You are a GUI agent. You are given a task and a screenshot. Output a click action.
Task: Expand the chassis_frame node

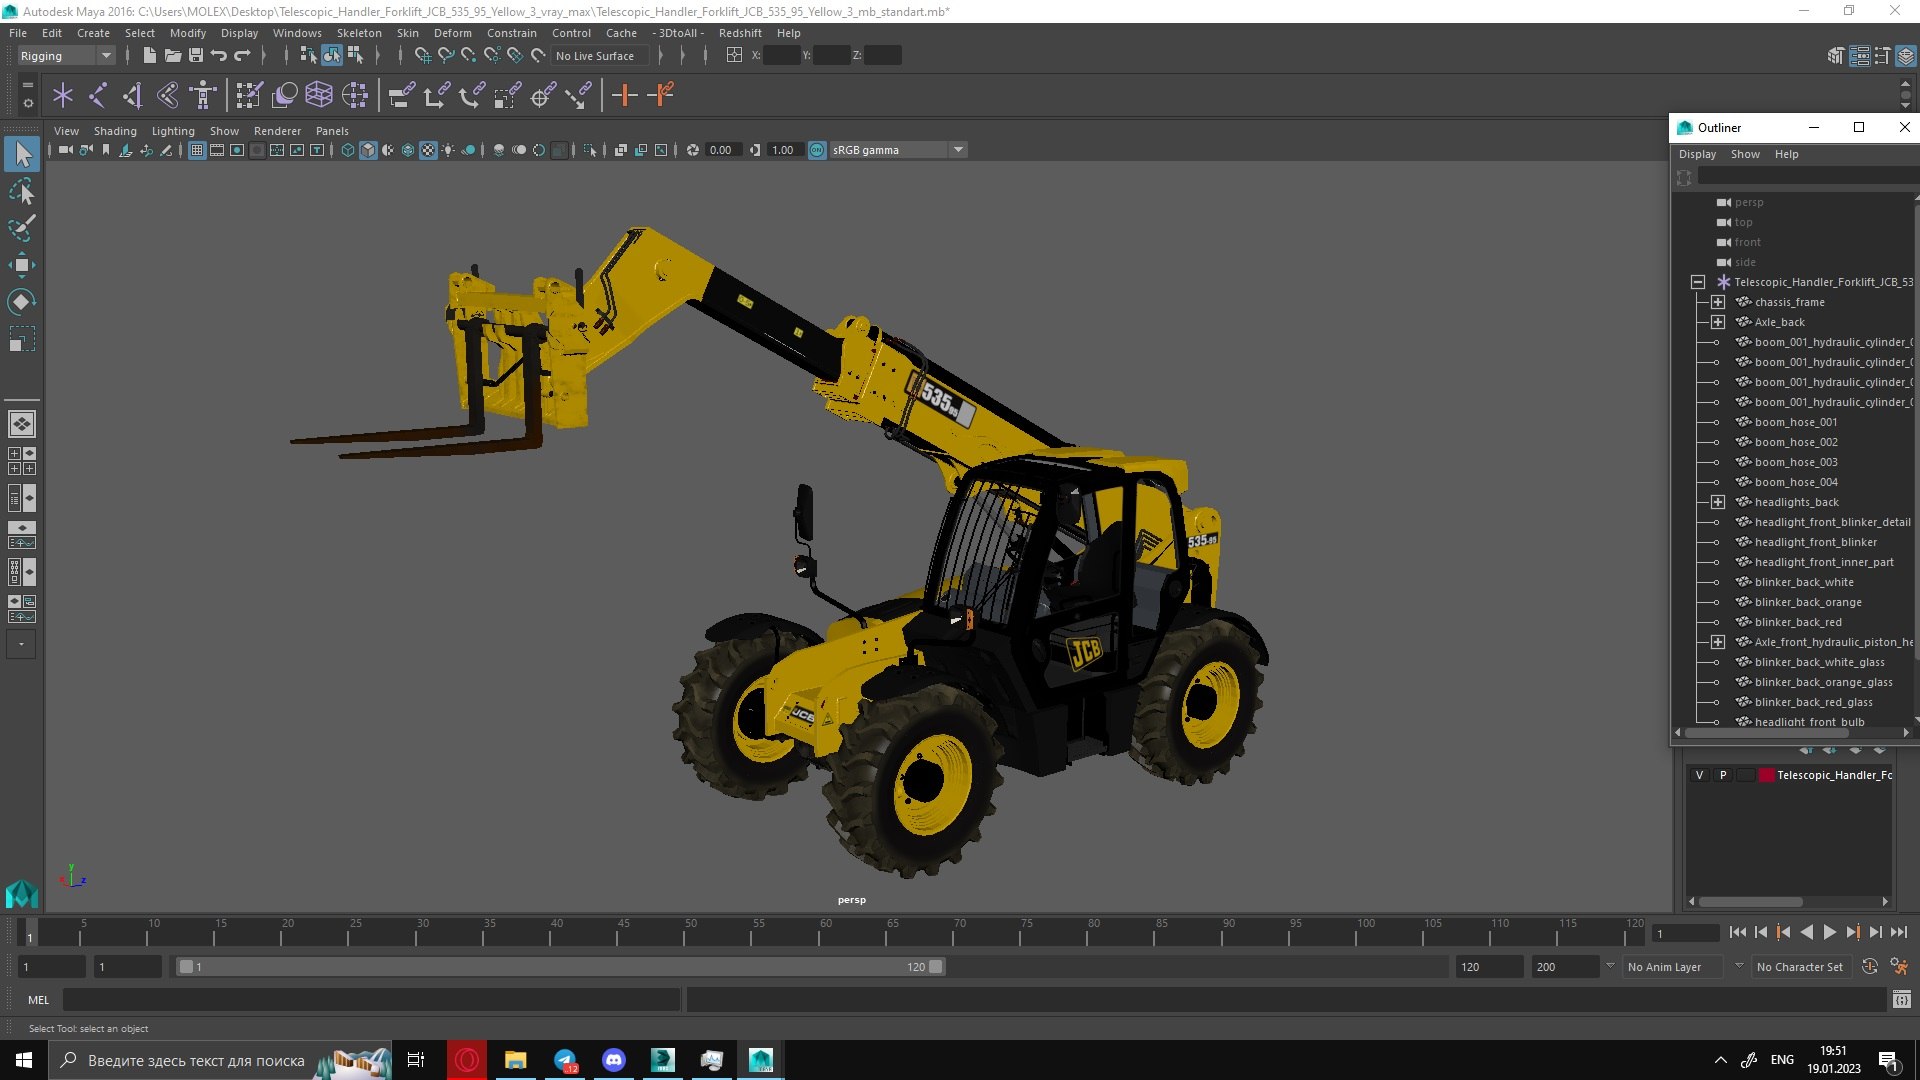click(x=1718, y=302)
